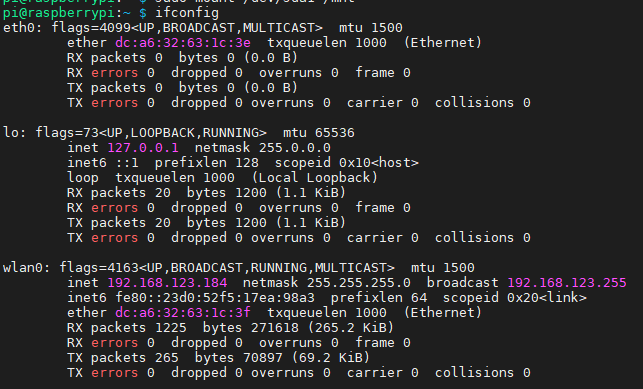The width and height of the screenshot is (643, 389).
Task: Click the (Local Loopback) label
Action: click(x=315, y=178)
